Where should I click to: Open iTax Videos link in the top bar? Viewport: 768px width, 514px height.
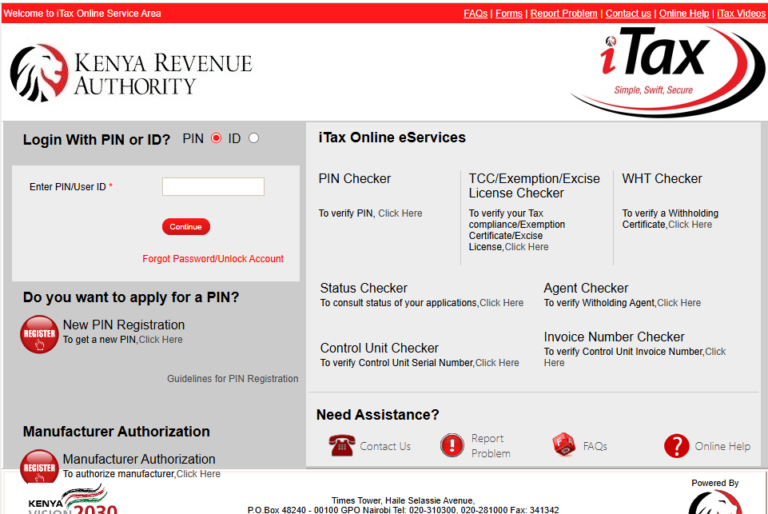tap(741, 13)
